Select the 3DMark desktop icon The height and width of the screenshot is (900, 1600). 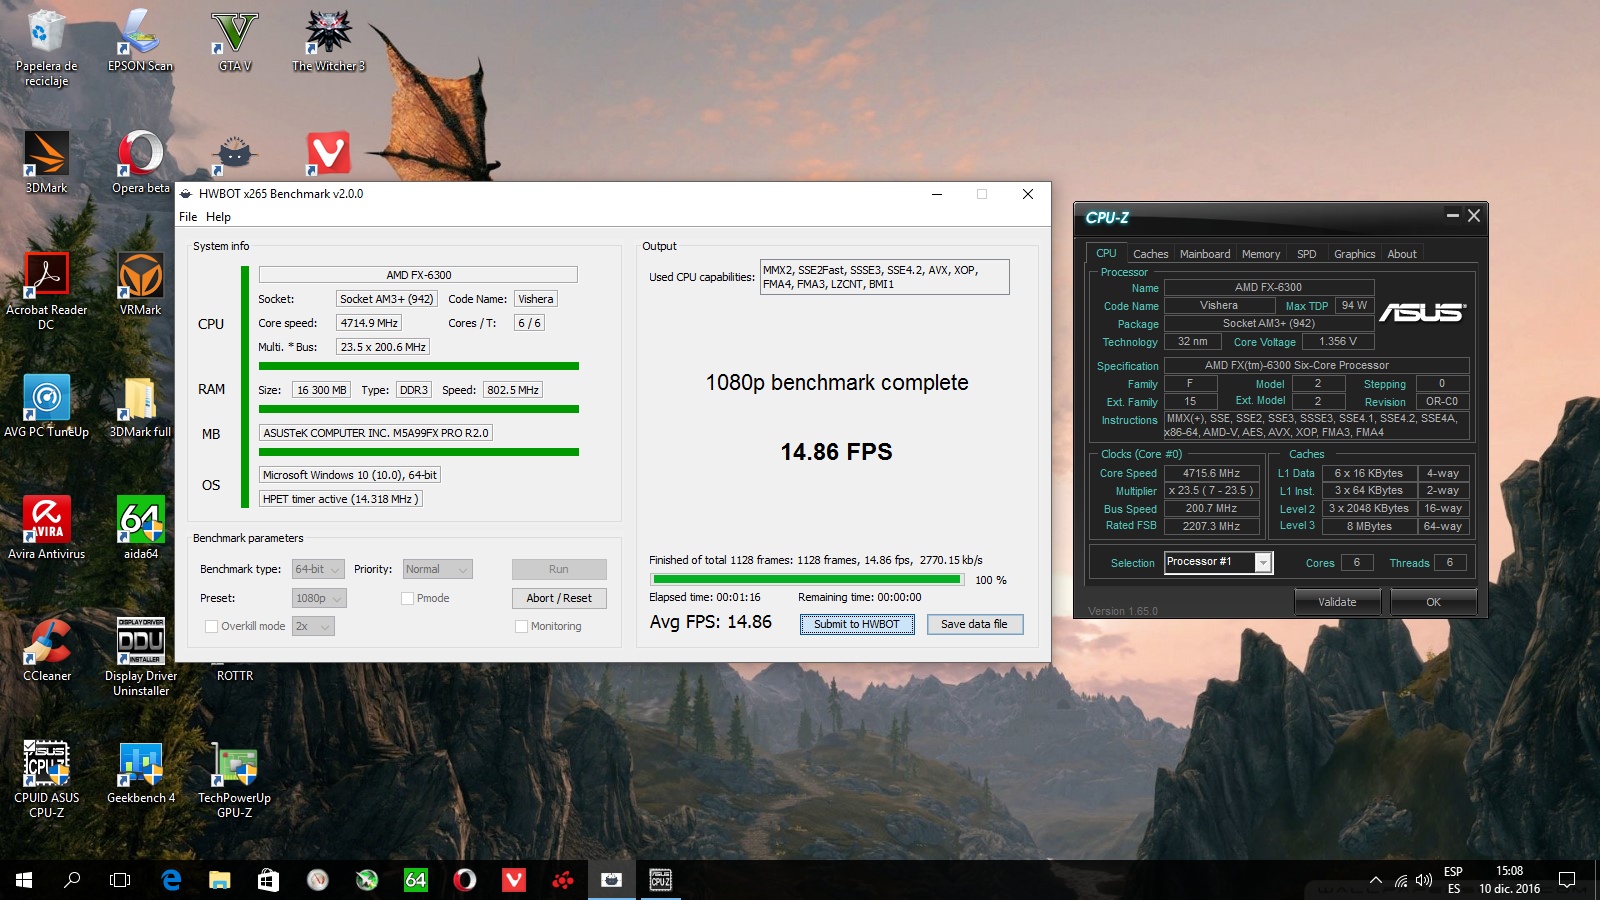click(x=46, y=162)
